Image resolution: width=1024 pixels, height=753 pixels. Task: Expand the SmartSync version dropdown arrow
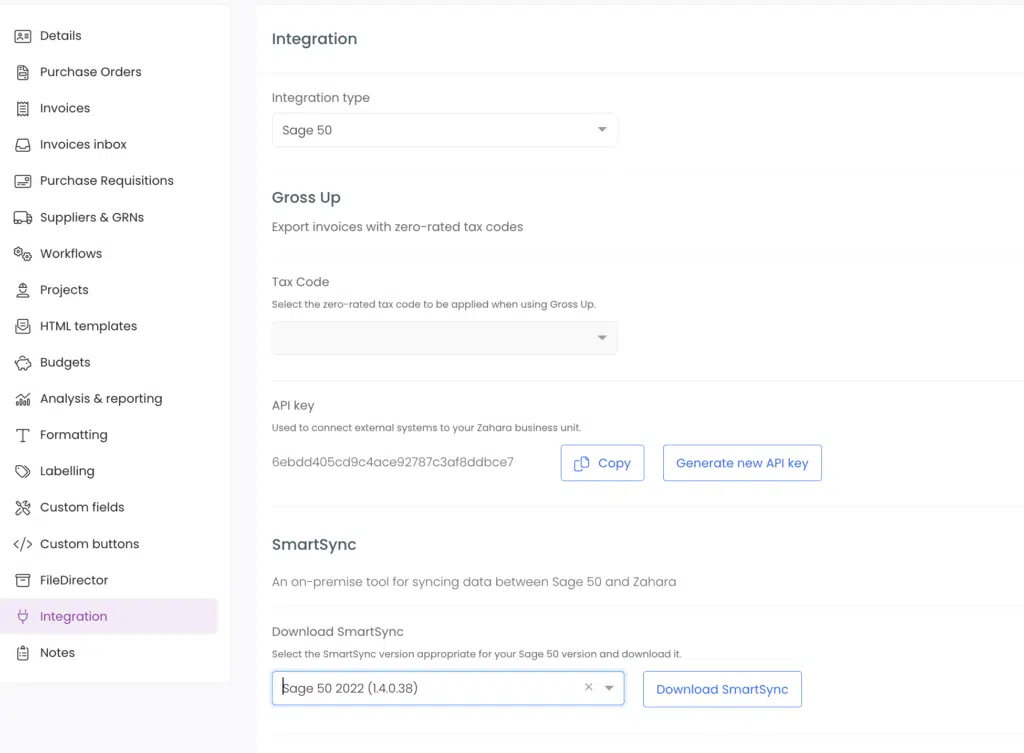pos(609,688)
